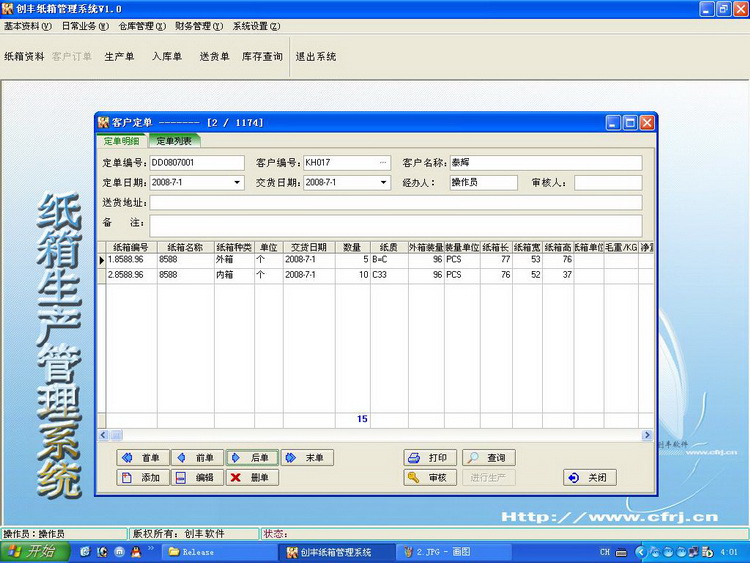The width and height of the screenshot is (750, 563).
Task: Click the 添加 add order button
Action: pyautogui.click(x=142, y=478)
